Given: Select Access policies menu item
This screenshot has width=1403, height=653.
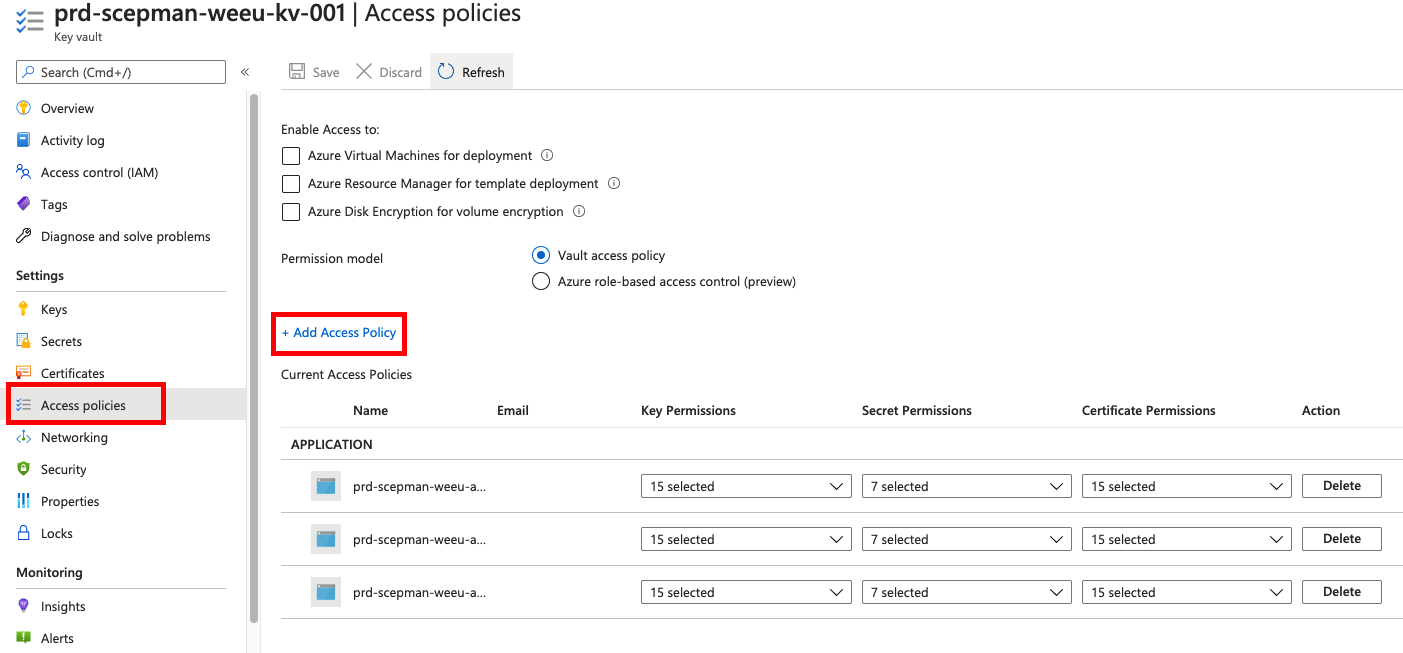Looking at the screenshot, I should click(x=83, y=405).
